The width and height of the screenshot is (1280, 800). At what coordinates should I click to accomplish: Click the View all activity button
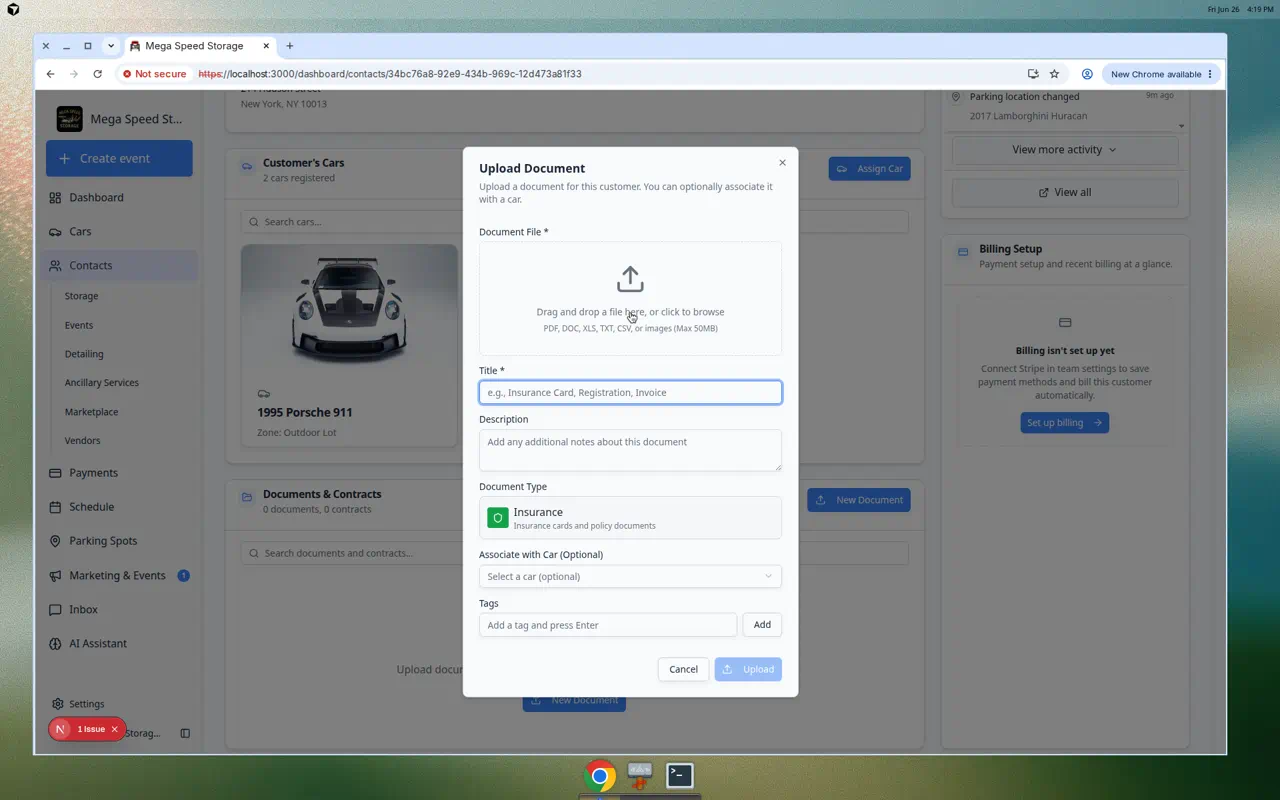(1064, 192)
